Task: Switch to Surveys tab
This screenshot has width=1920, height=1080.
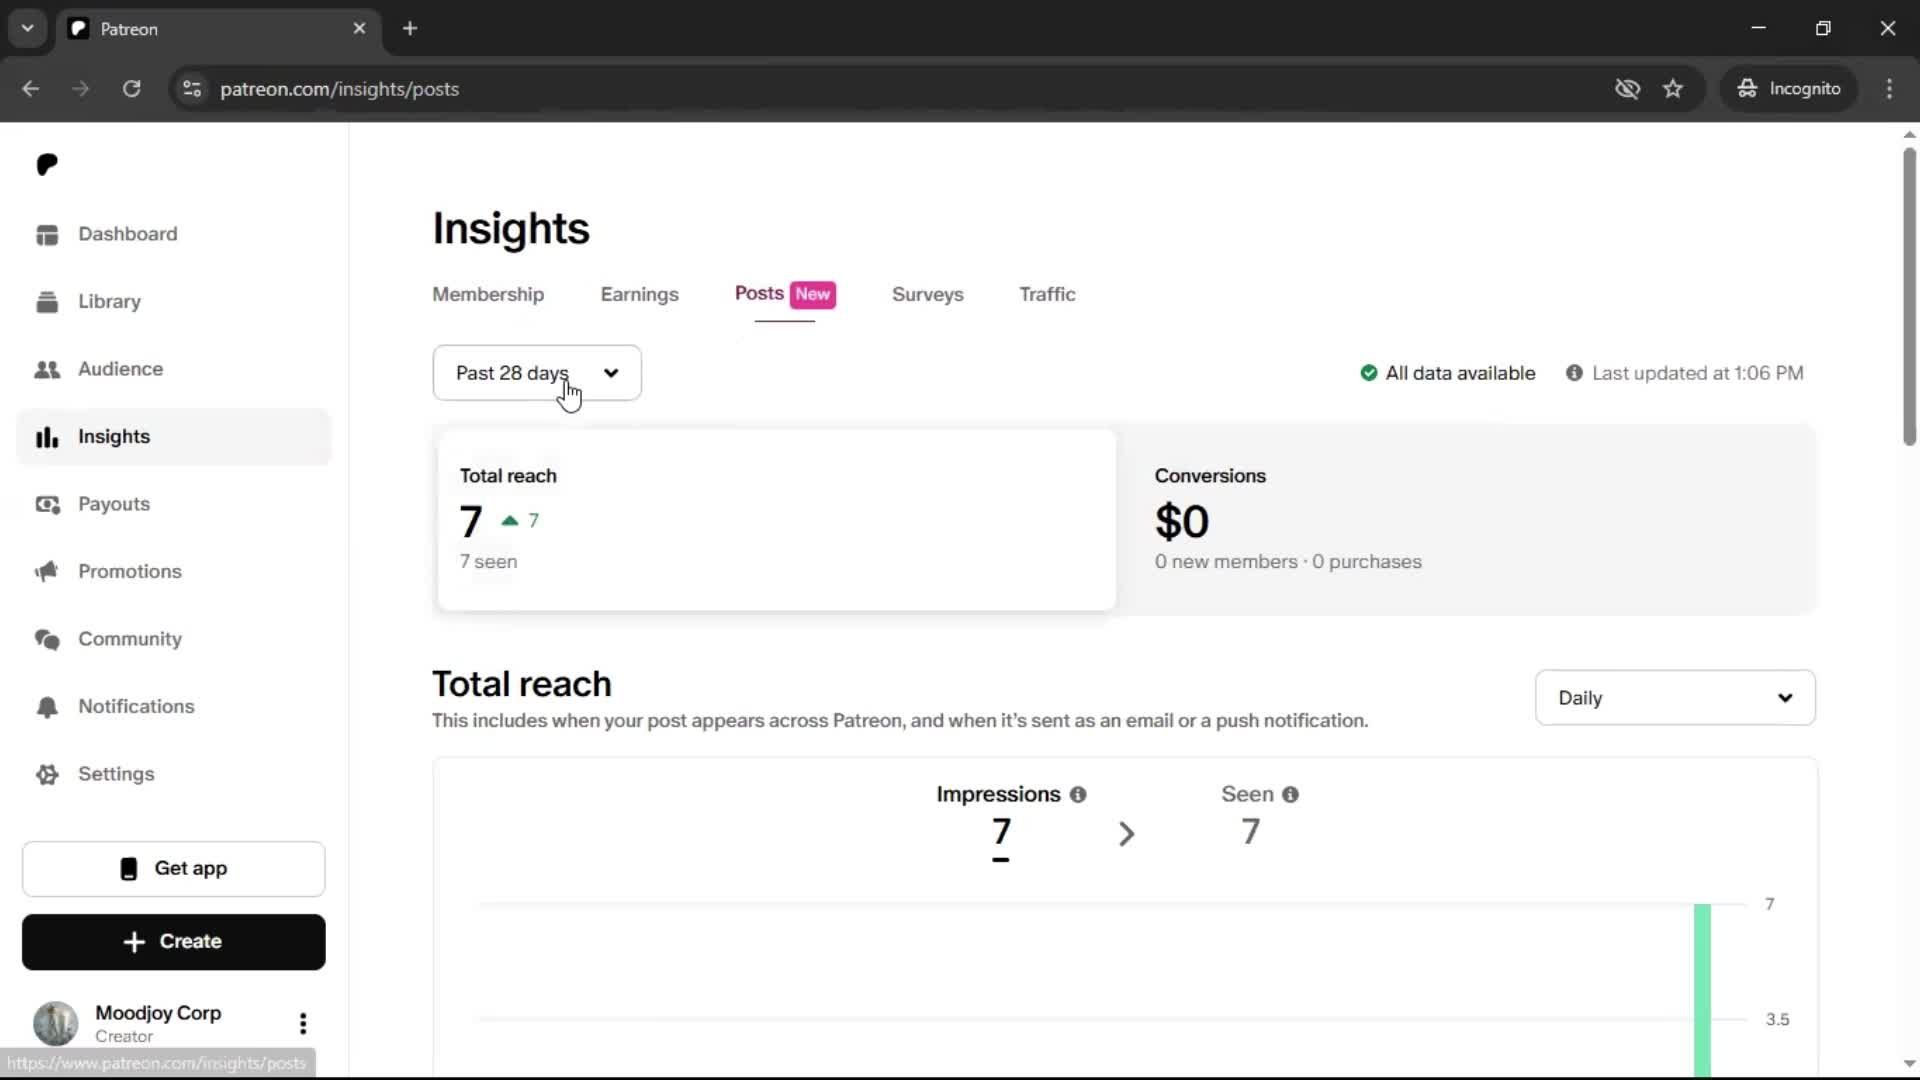Action: (927, 295)
